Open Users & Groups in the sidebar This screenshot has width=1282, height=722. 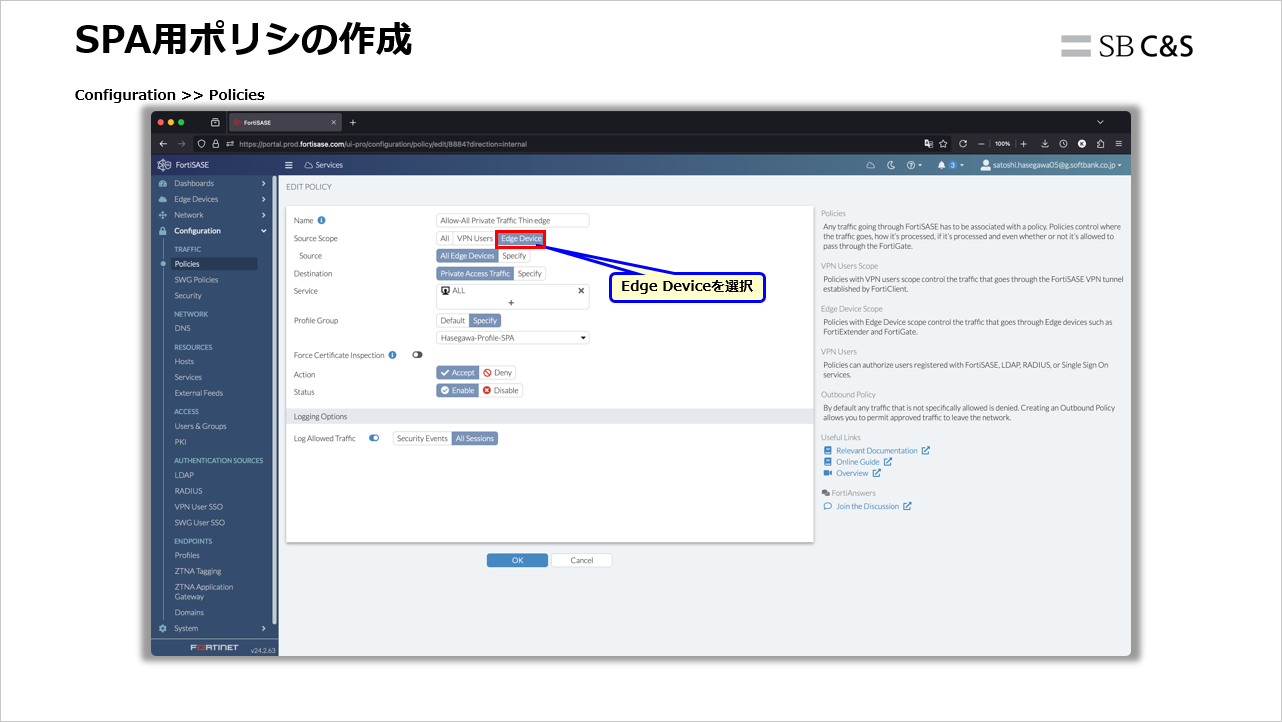(x=200, y=426)
